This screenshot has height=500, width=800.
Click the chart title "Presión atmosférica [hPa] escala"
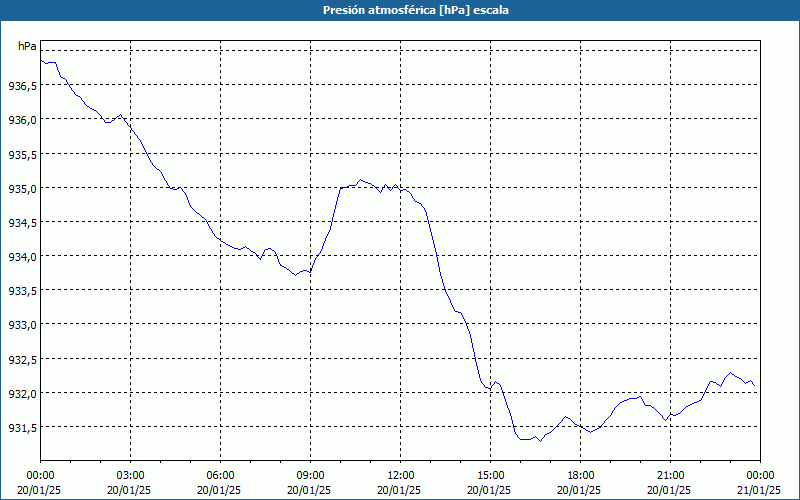click(x=400, y=10)
